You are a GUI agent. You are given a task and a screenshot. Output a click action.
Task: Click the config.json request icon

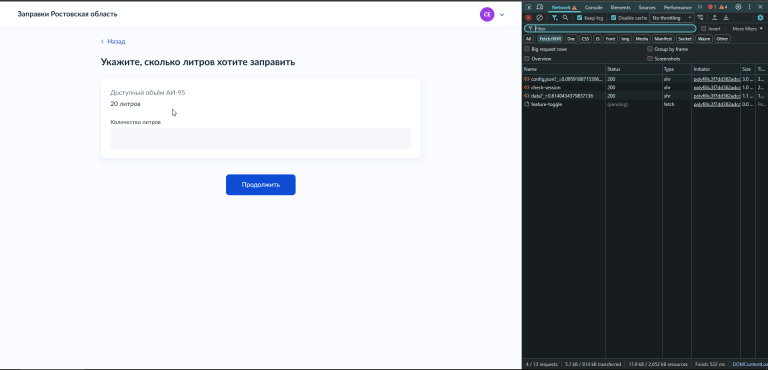click(527, 79)
